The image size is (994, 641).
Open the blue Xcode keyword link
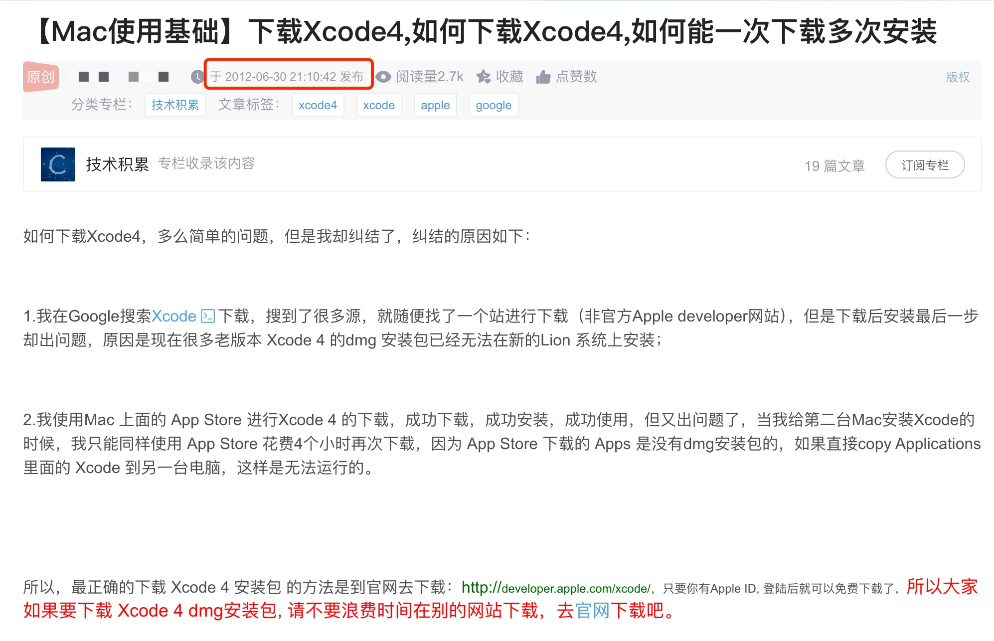pyautogui.click(x=174, y=316)
